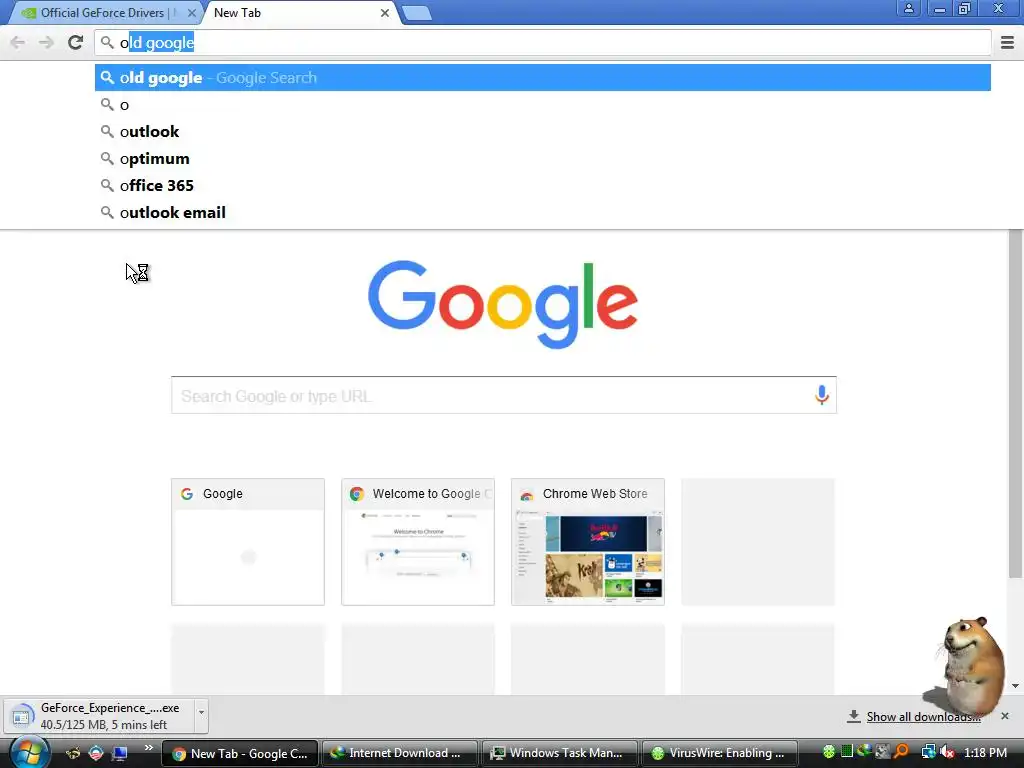This screenshot has width=1024, height=768.
Task: Open the Welcome to Google Chrome thumbnail
Action: (x=418, y=542)
